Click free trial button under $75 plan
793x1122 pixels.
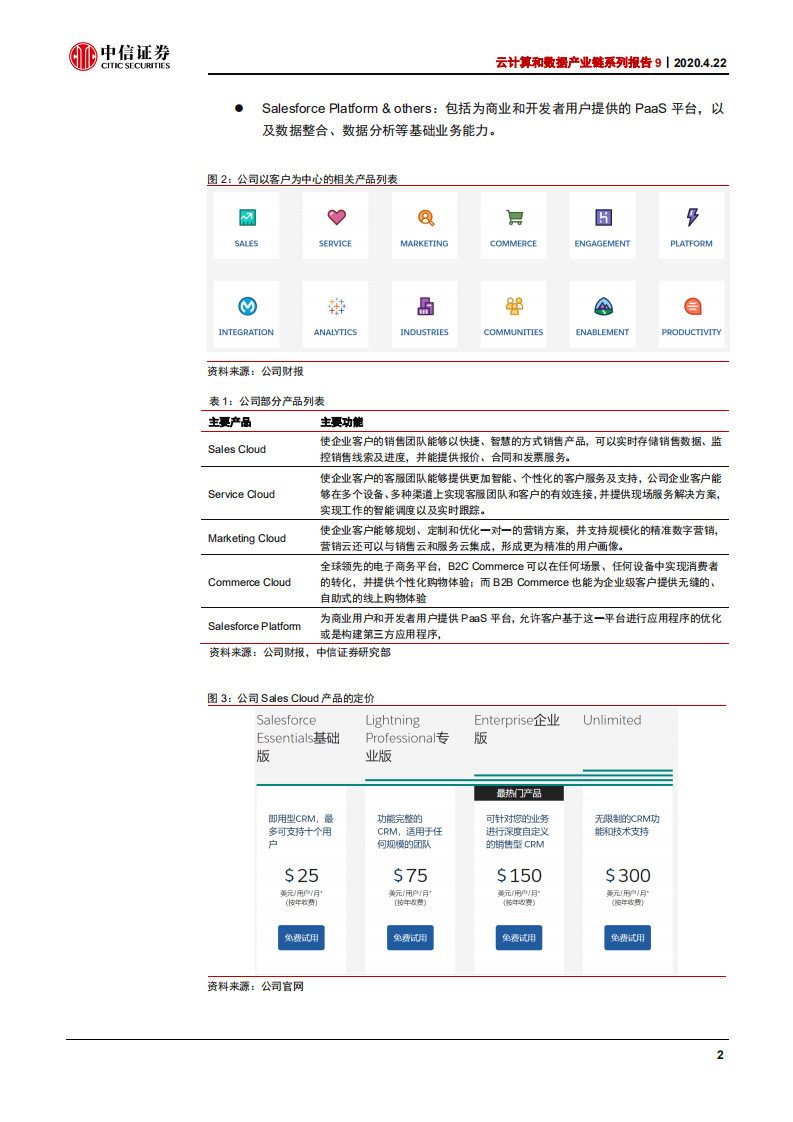click(x=410, y=938)
